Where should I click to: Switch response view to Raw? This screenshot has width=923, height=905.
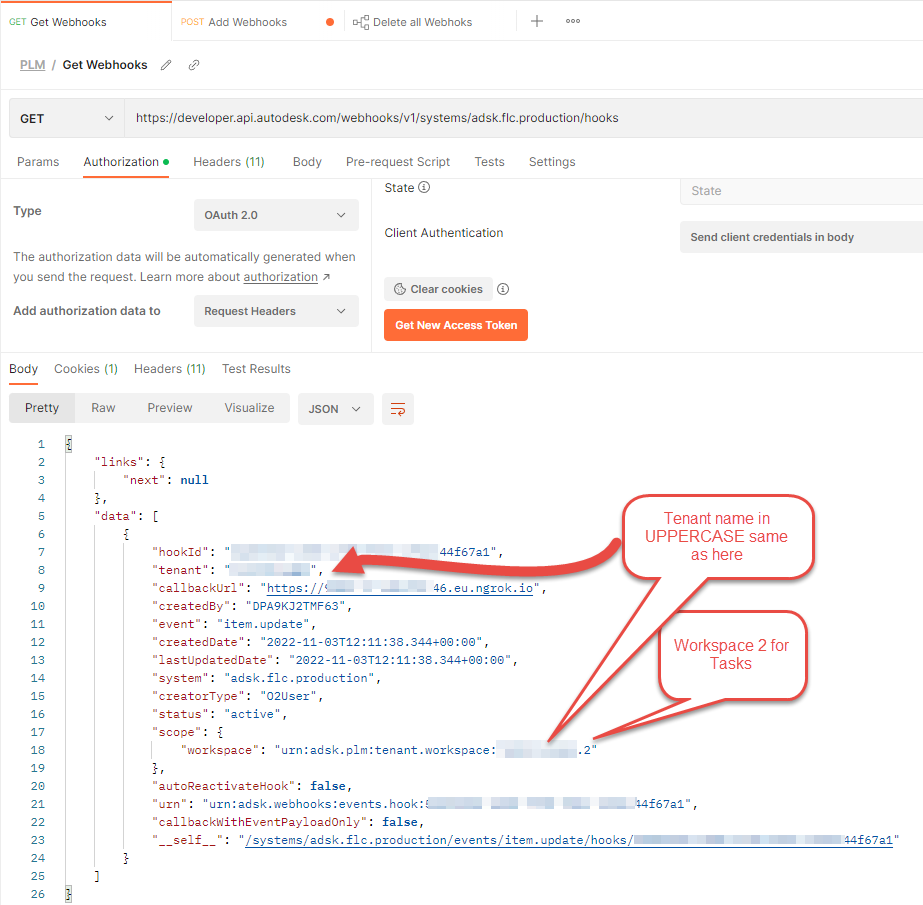click(x=103, y=408)
